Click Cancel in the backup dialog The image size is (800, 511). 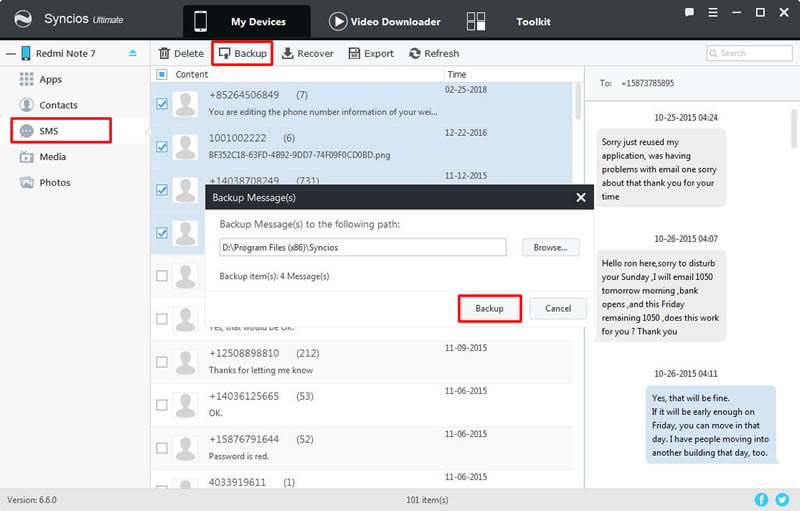tap(558, 309)
